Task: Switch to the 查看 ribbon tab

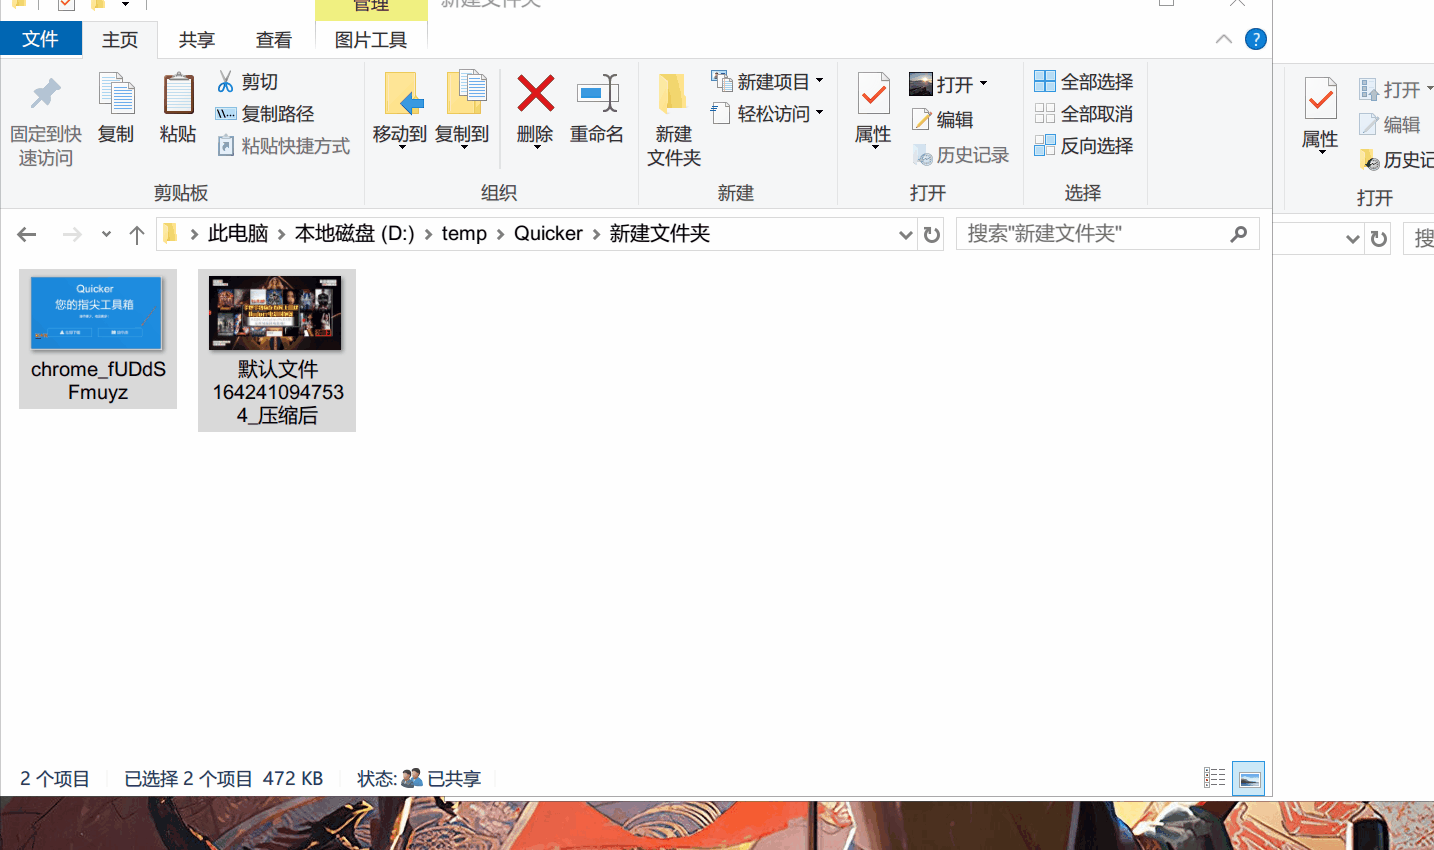Action: click(x=273, y=40)
